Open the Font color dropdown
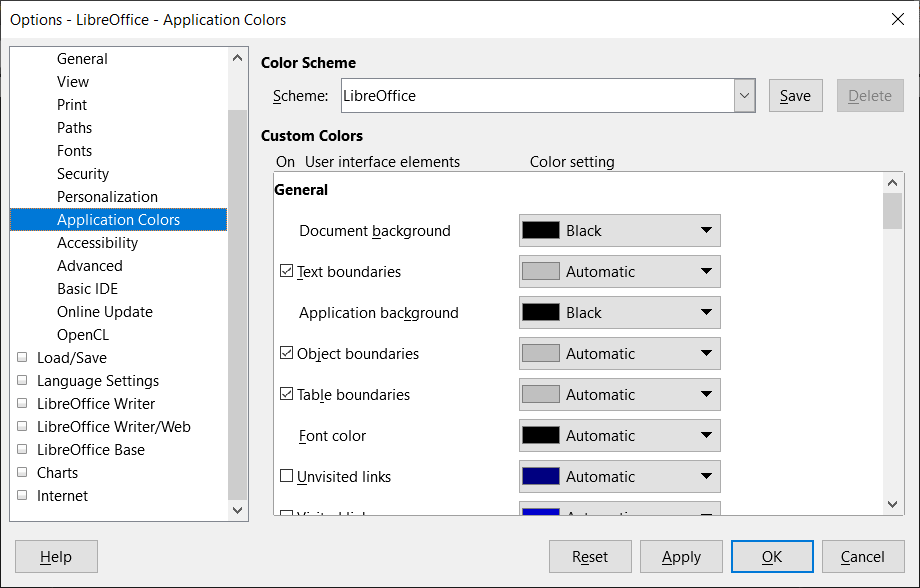The height and width of the screenshot is (588, 920). (620, 436)
